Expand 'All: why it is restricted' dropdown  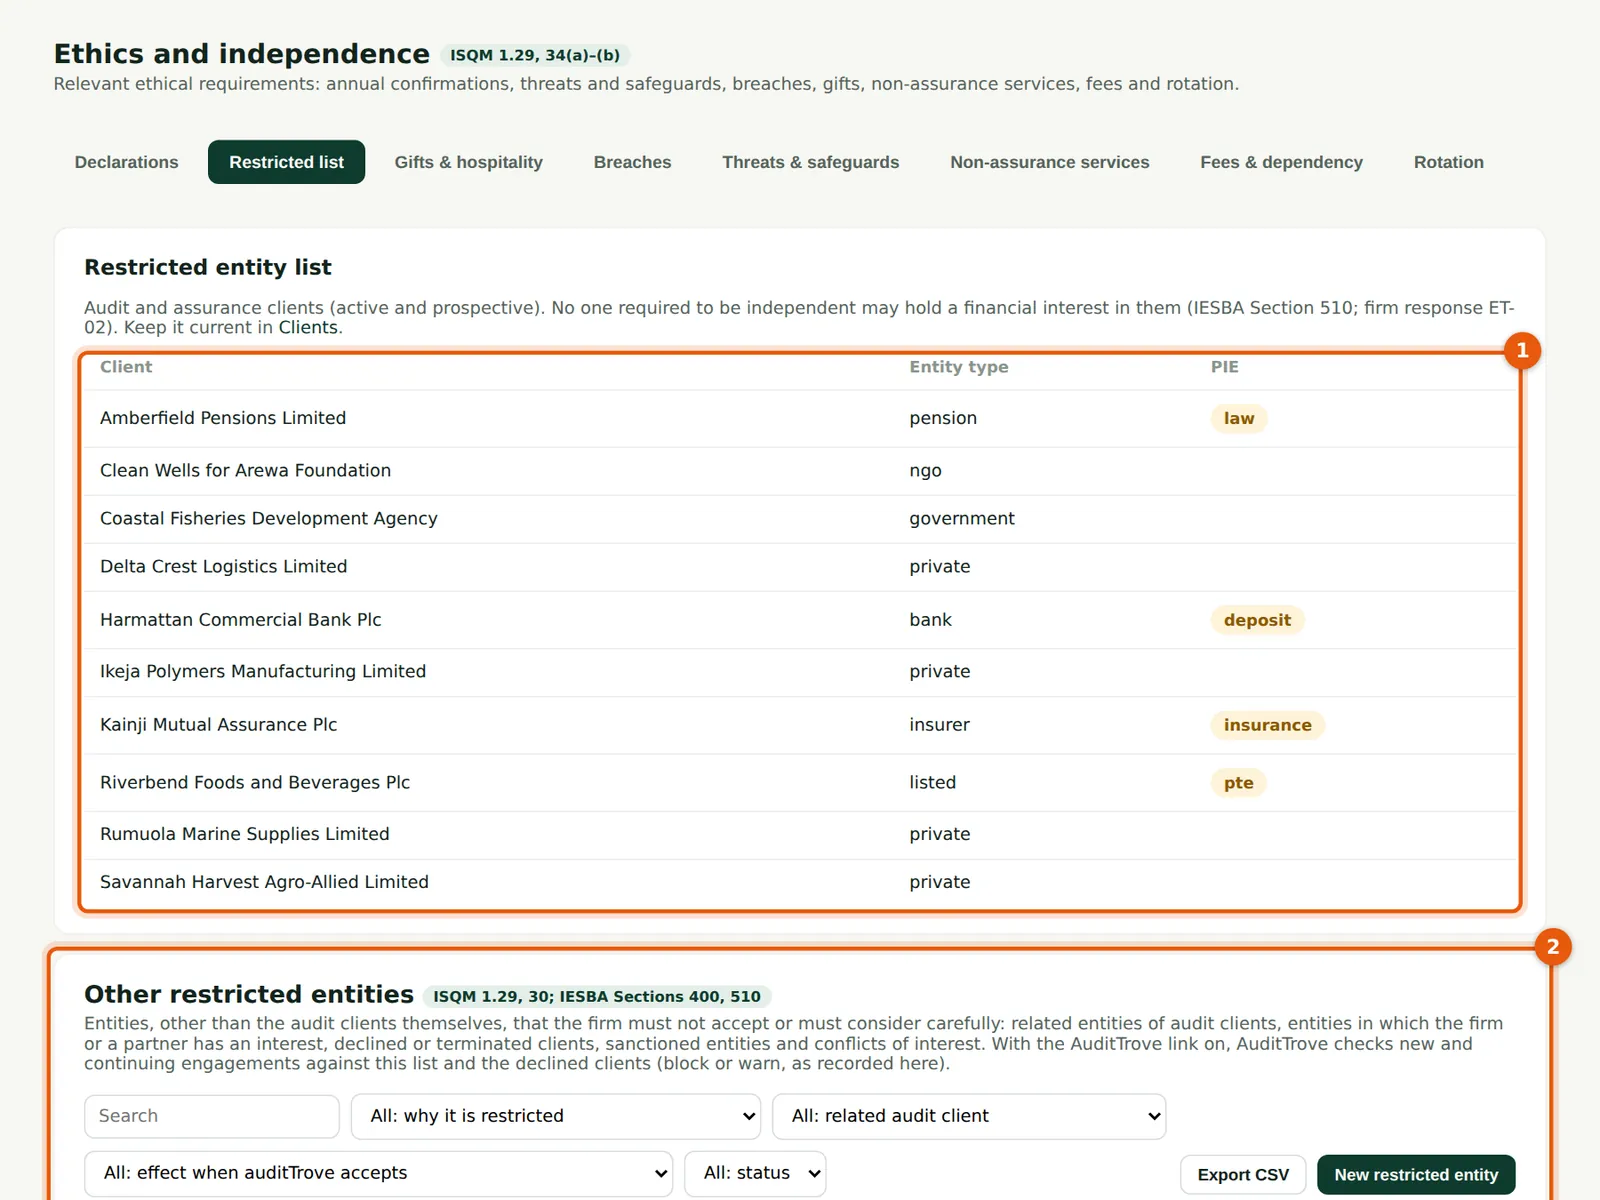pyautogui.click(x=556, y=1116)
